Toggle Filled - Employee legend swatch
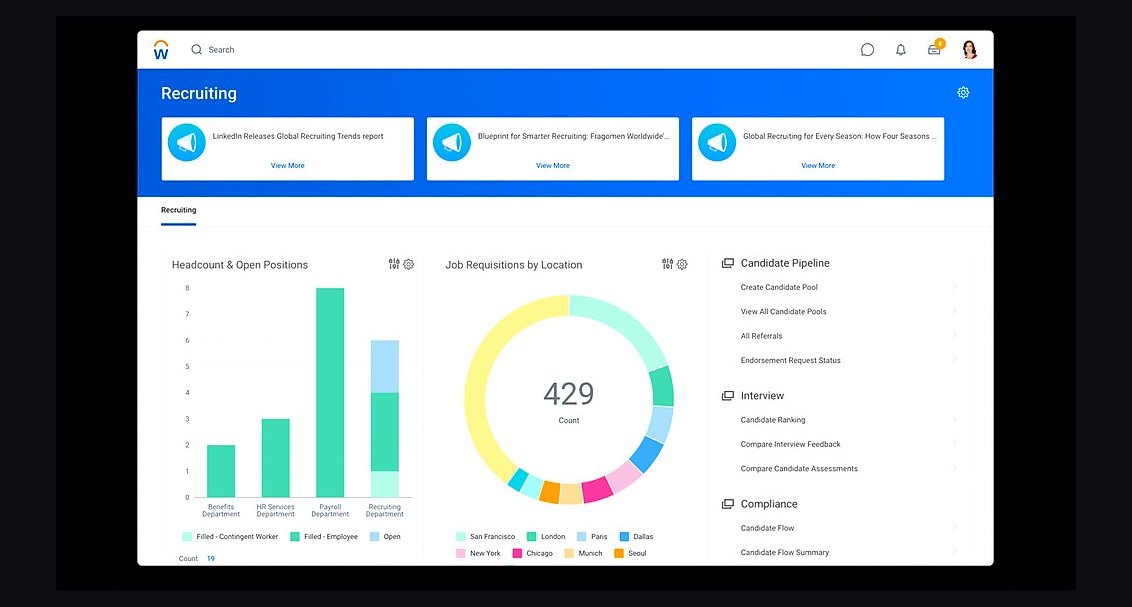The image size is (1132, 607). pos(295,536)
